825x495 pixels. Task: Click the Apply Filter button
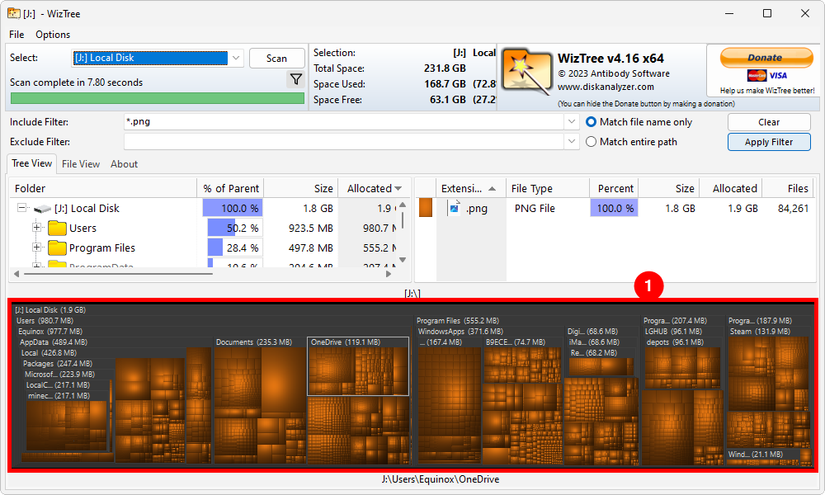coord(768,142)
